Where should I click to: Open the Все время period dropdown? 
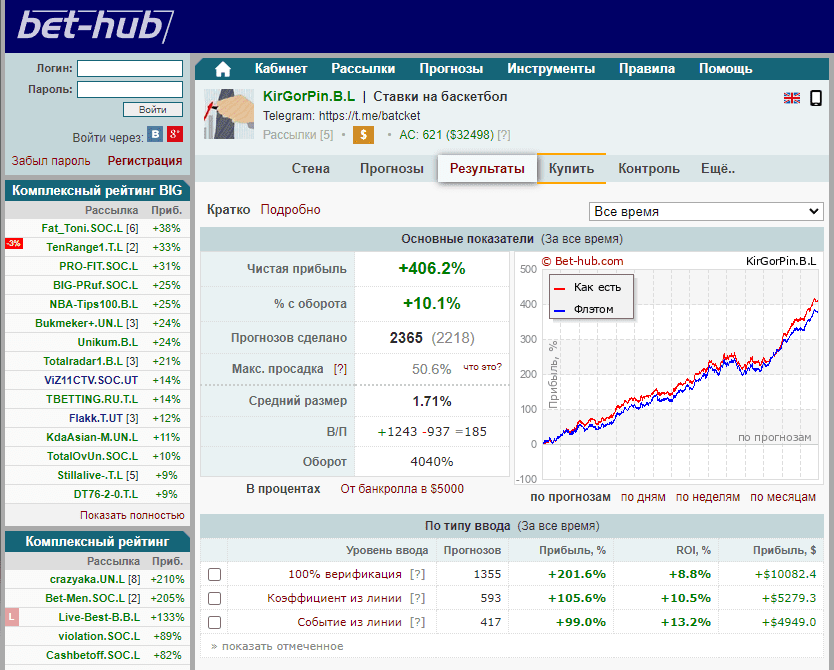[x=706, y=211]
